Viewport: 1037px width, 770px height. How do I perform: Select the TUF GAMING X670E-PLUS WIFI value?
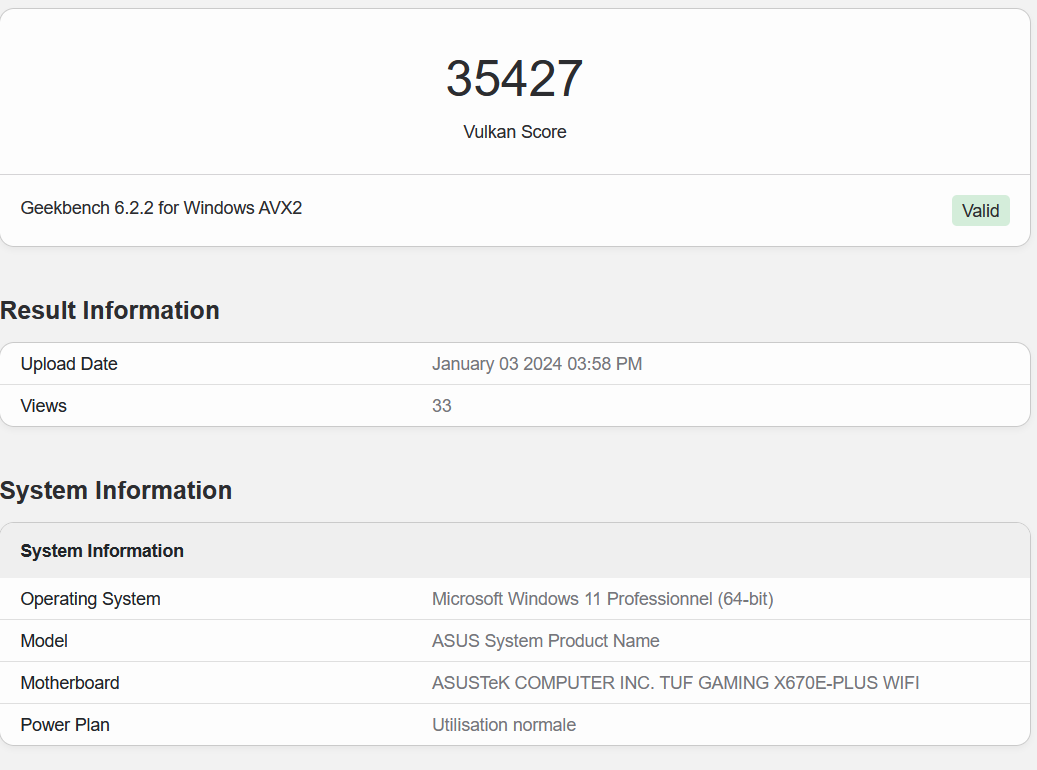point(675,683)
